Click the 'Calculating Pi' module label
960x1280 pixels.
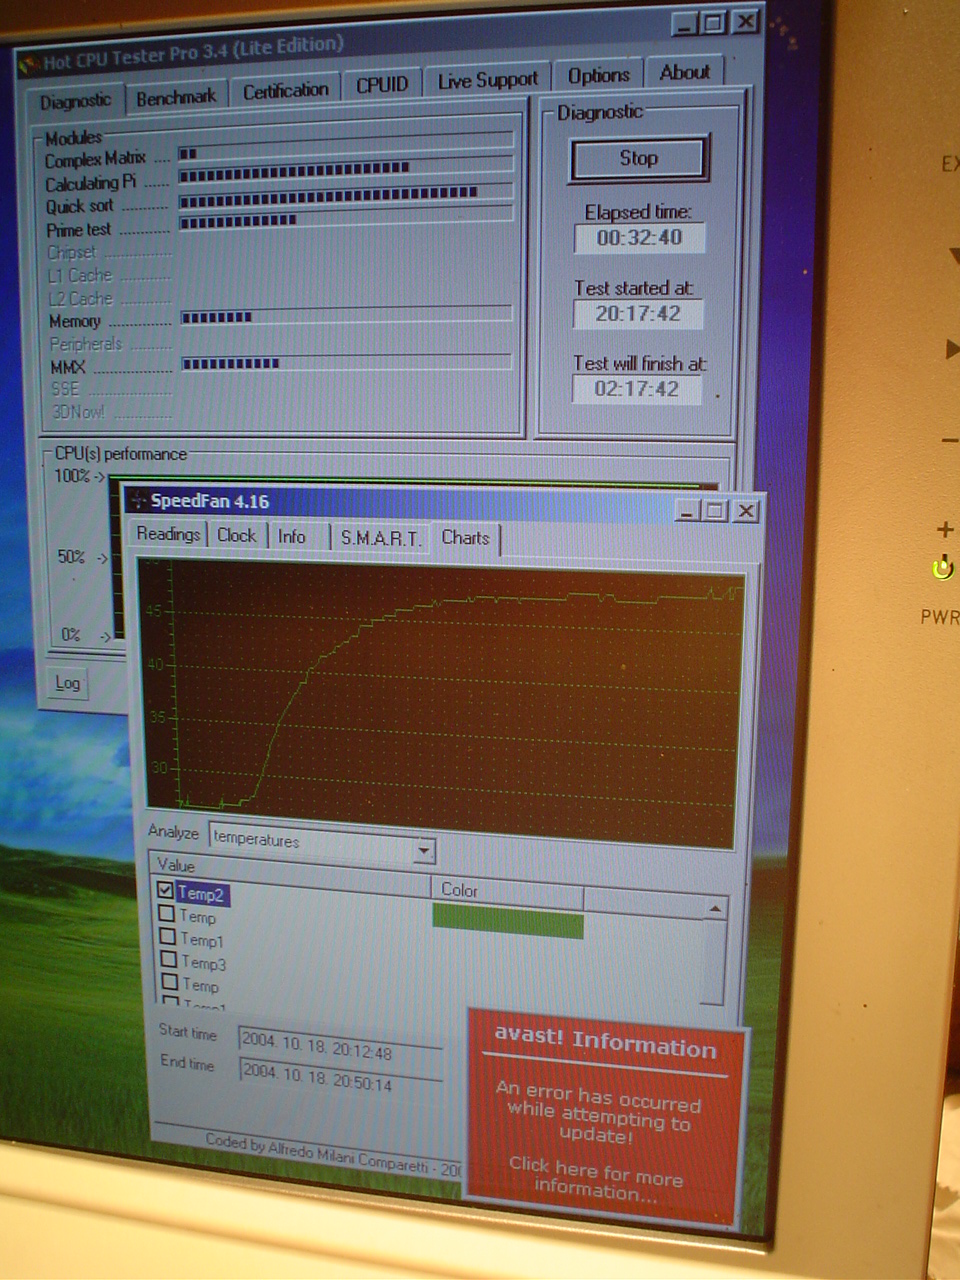(90, 183)
